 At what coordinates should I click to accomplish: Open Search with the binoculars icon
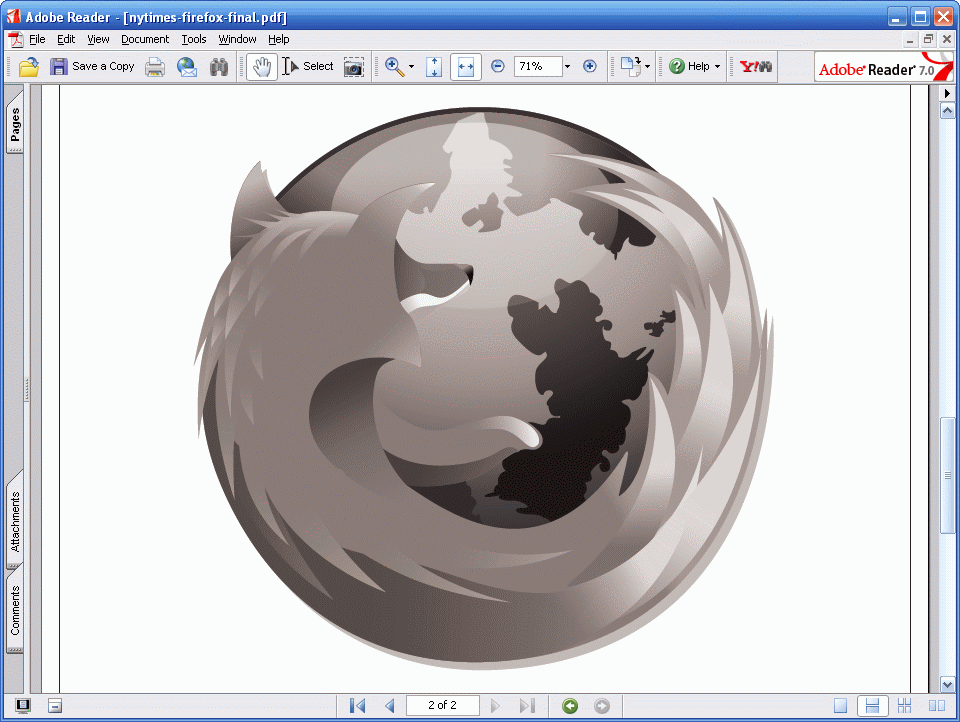[x=219, y=67]
